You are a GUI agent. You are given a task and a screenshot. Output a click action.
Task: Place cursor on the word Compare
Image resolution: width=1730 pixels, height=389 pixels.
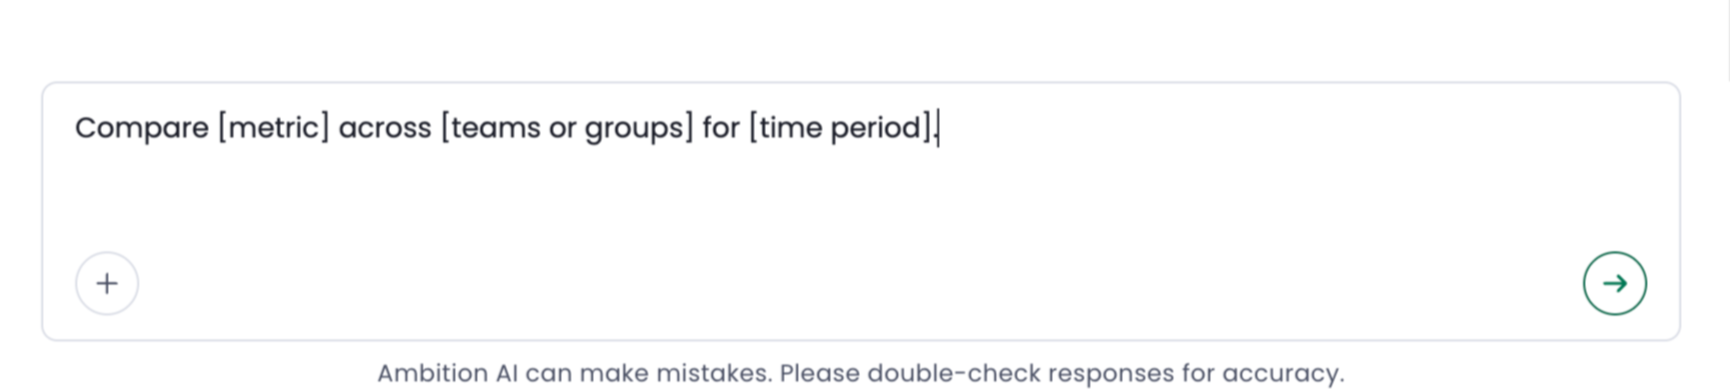[x=142, y=128]
